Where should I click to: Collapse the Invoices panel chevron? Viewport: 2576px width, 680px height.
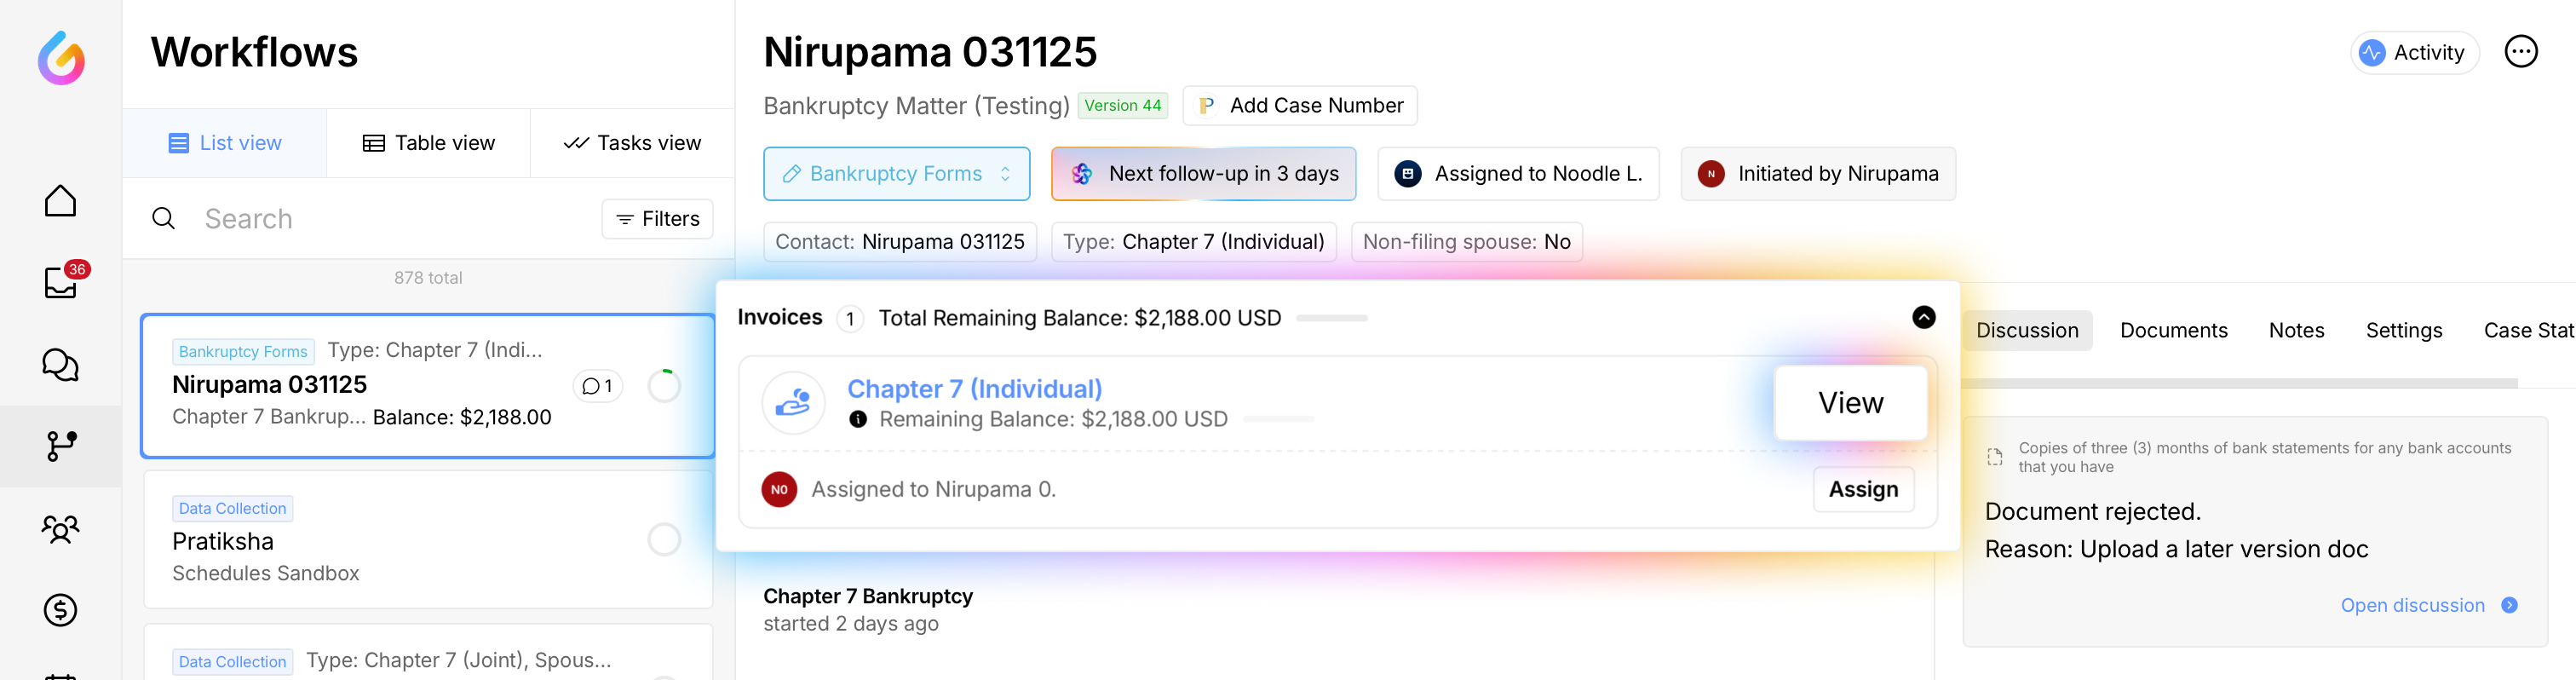[x=1923, y=318]
